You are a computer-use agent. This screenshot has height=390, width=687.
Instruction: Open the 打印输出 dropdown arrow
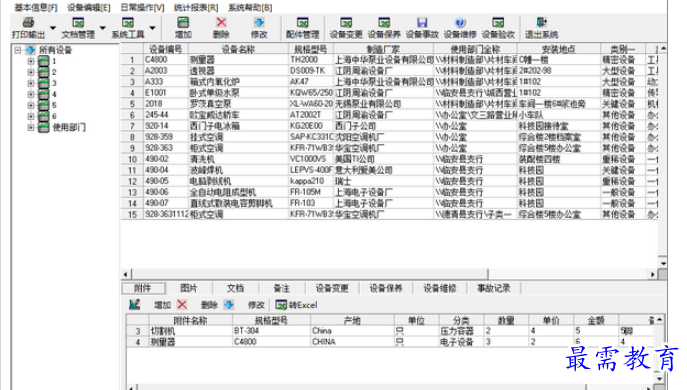[53, 28]
